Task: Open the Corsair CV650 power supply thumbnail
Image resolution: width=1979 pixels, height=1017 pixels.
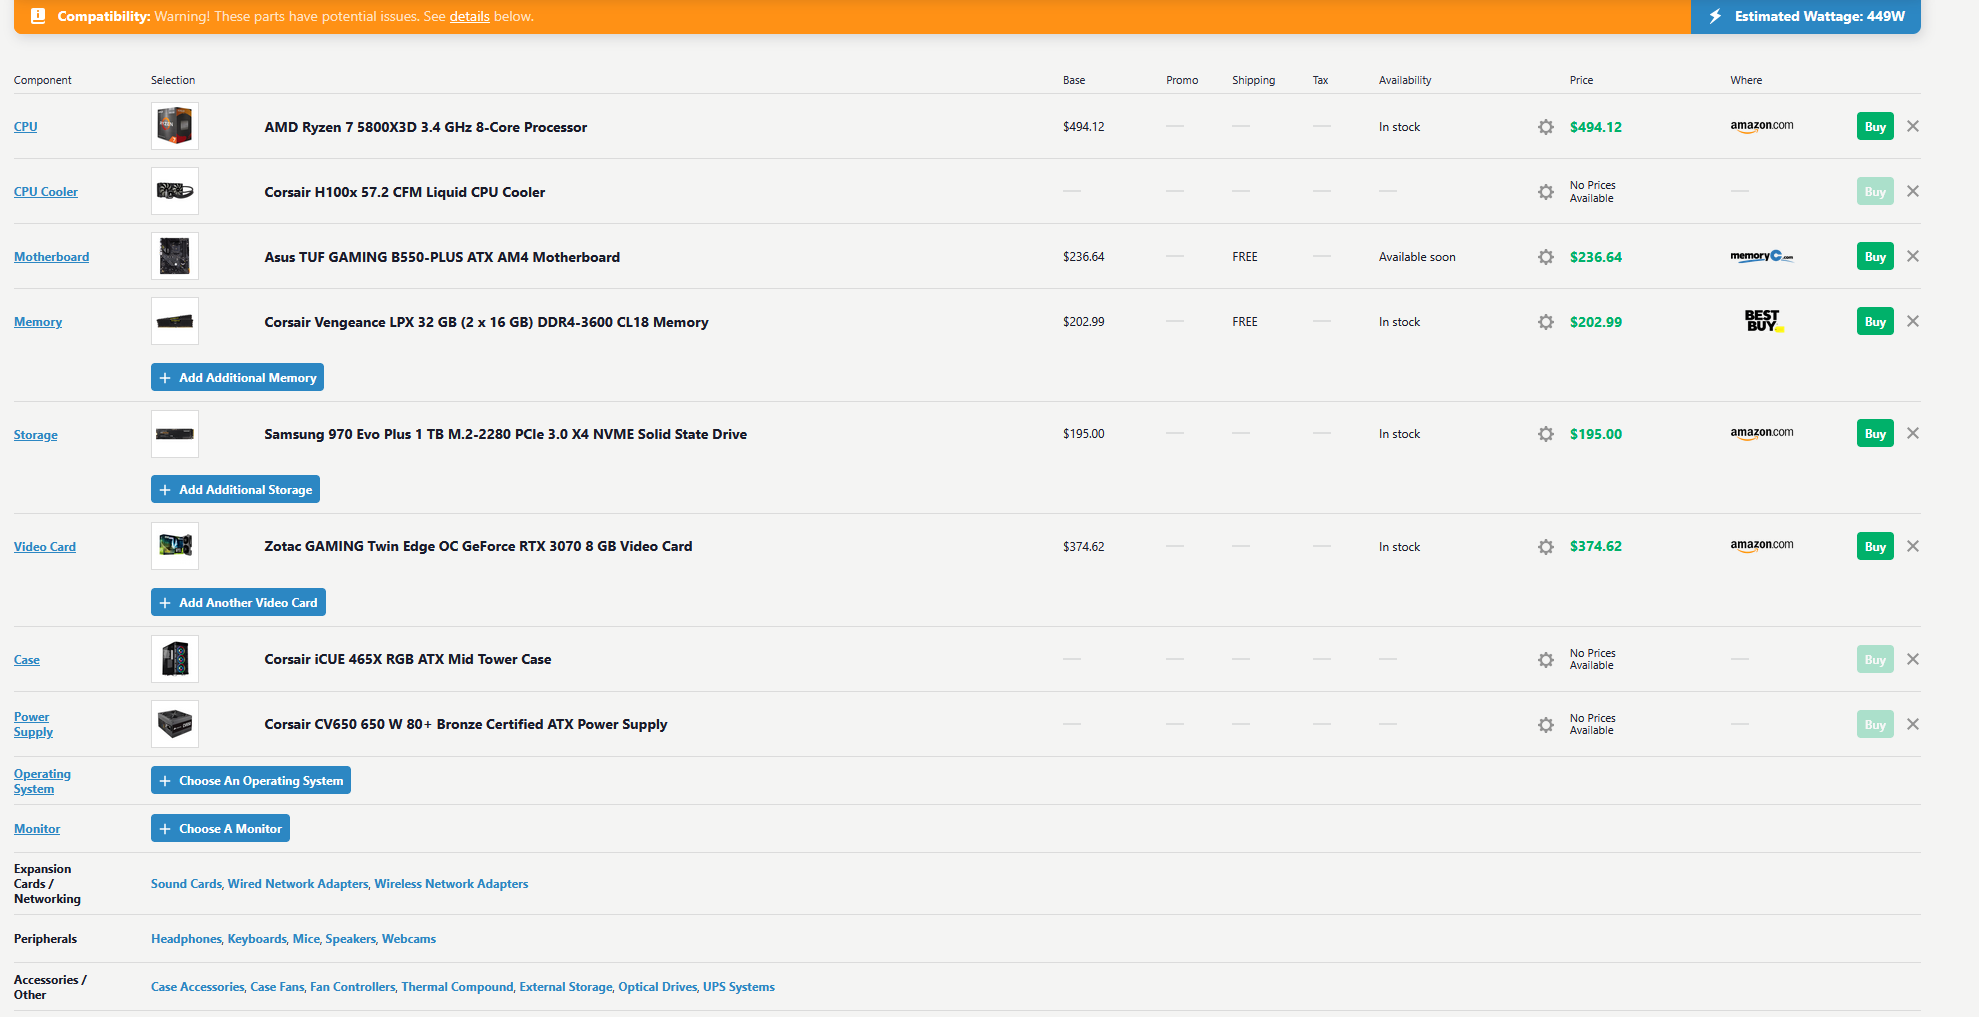Action: point(175,724)
